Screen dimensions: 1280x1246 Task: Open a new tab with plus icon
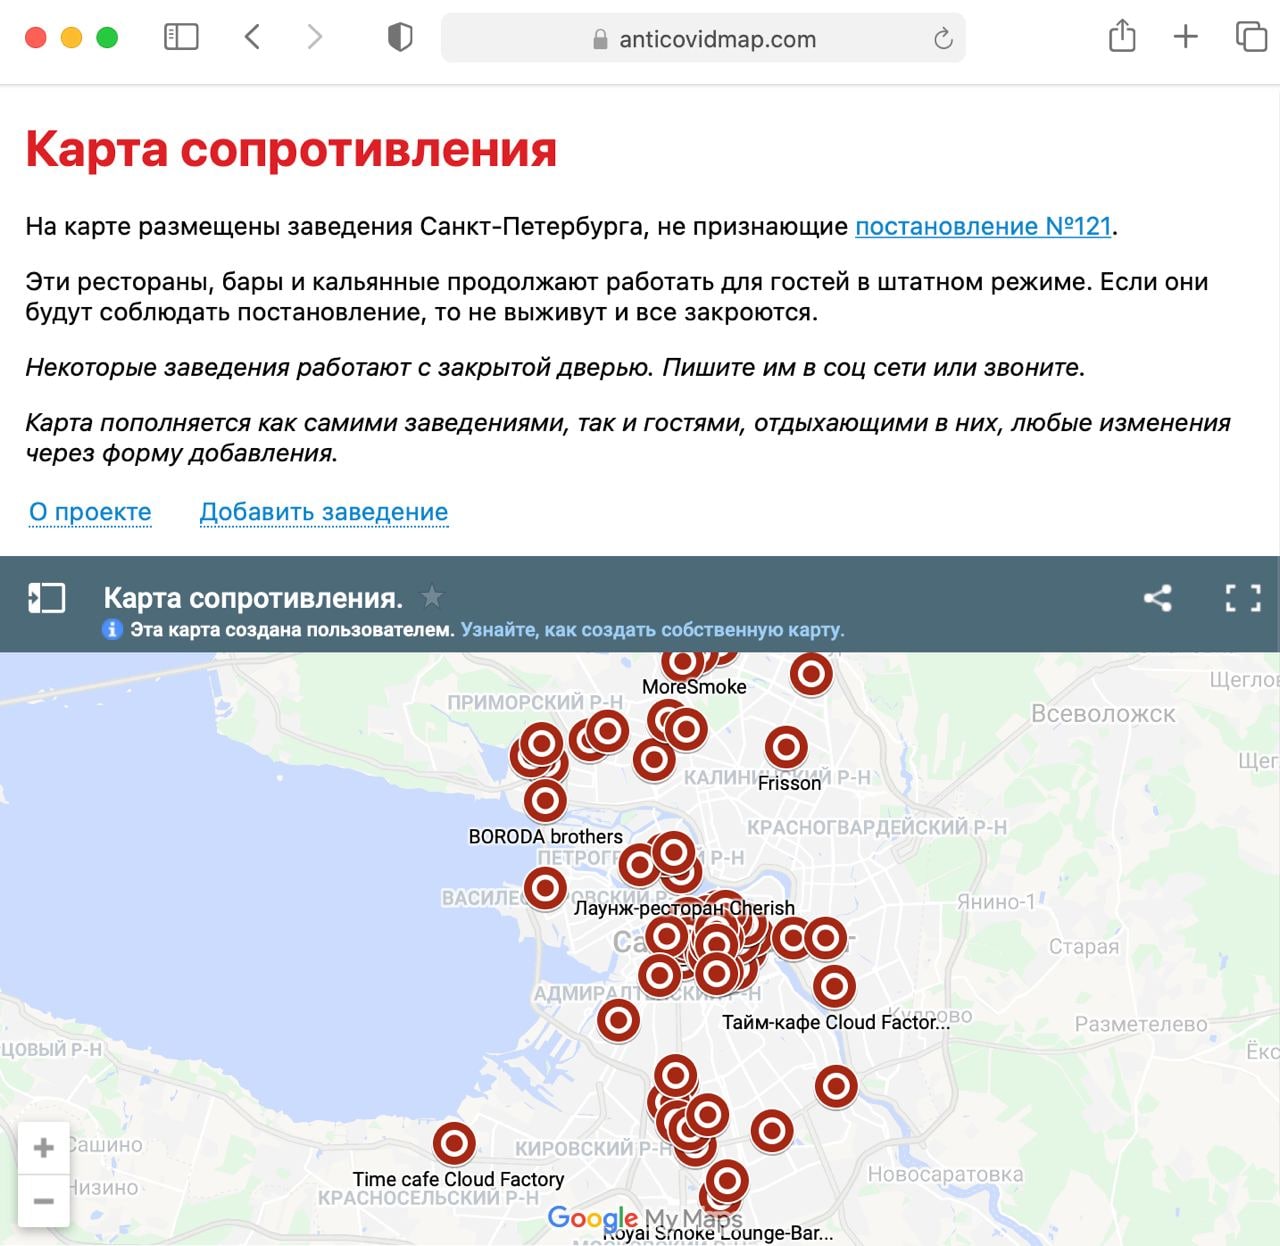coord(1186,37)
